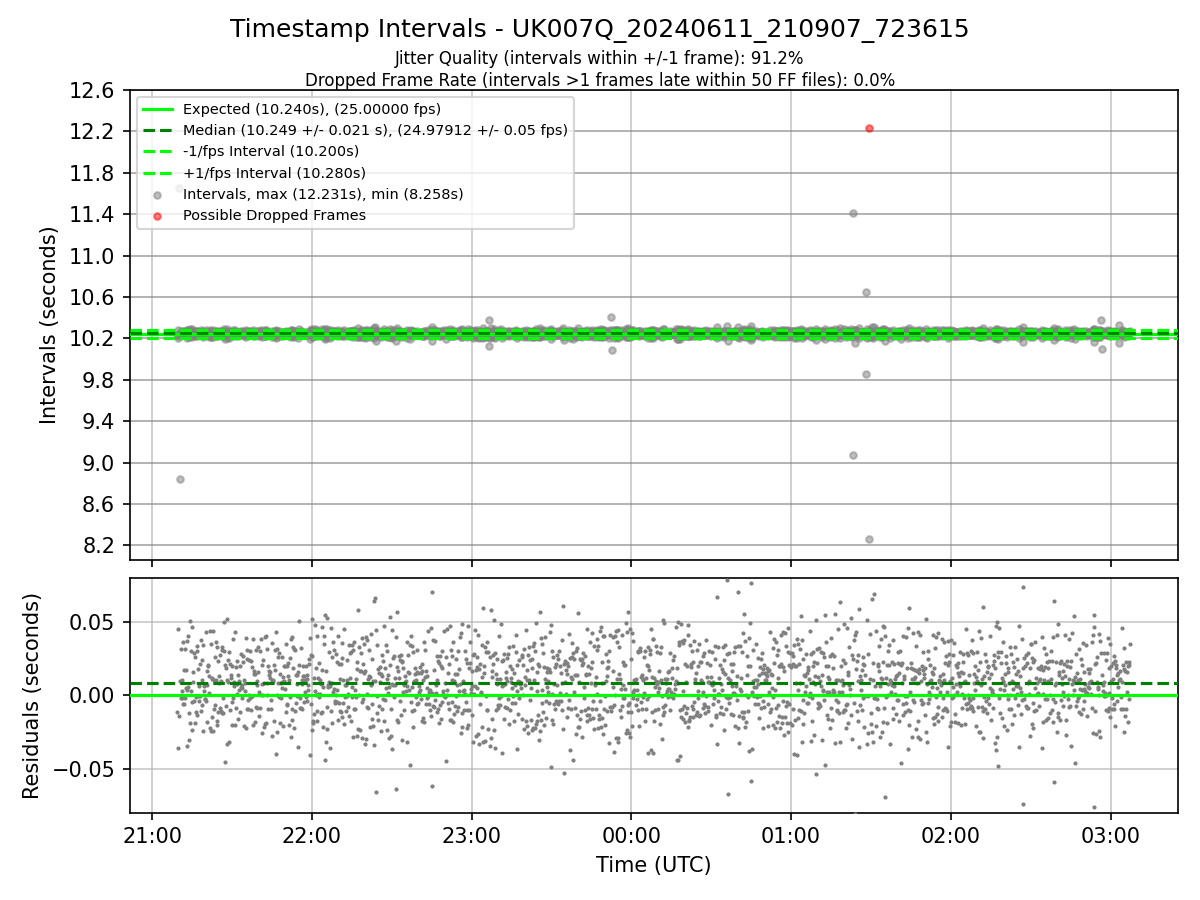
Task: Click the '8.2' y-axis tick label
Action: point(99,545)
